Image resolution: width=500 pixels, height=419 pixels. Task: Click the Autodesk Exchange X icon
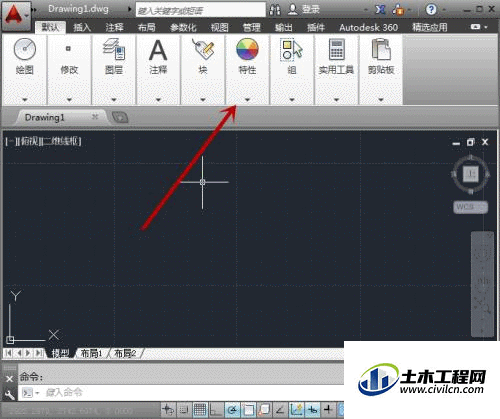tap(380, 10)
